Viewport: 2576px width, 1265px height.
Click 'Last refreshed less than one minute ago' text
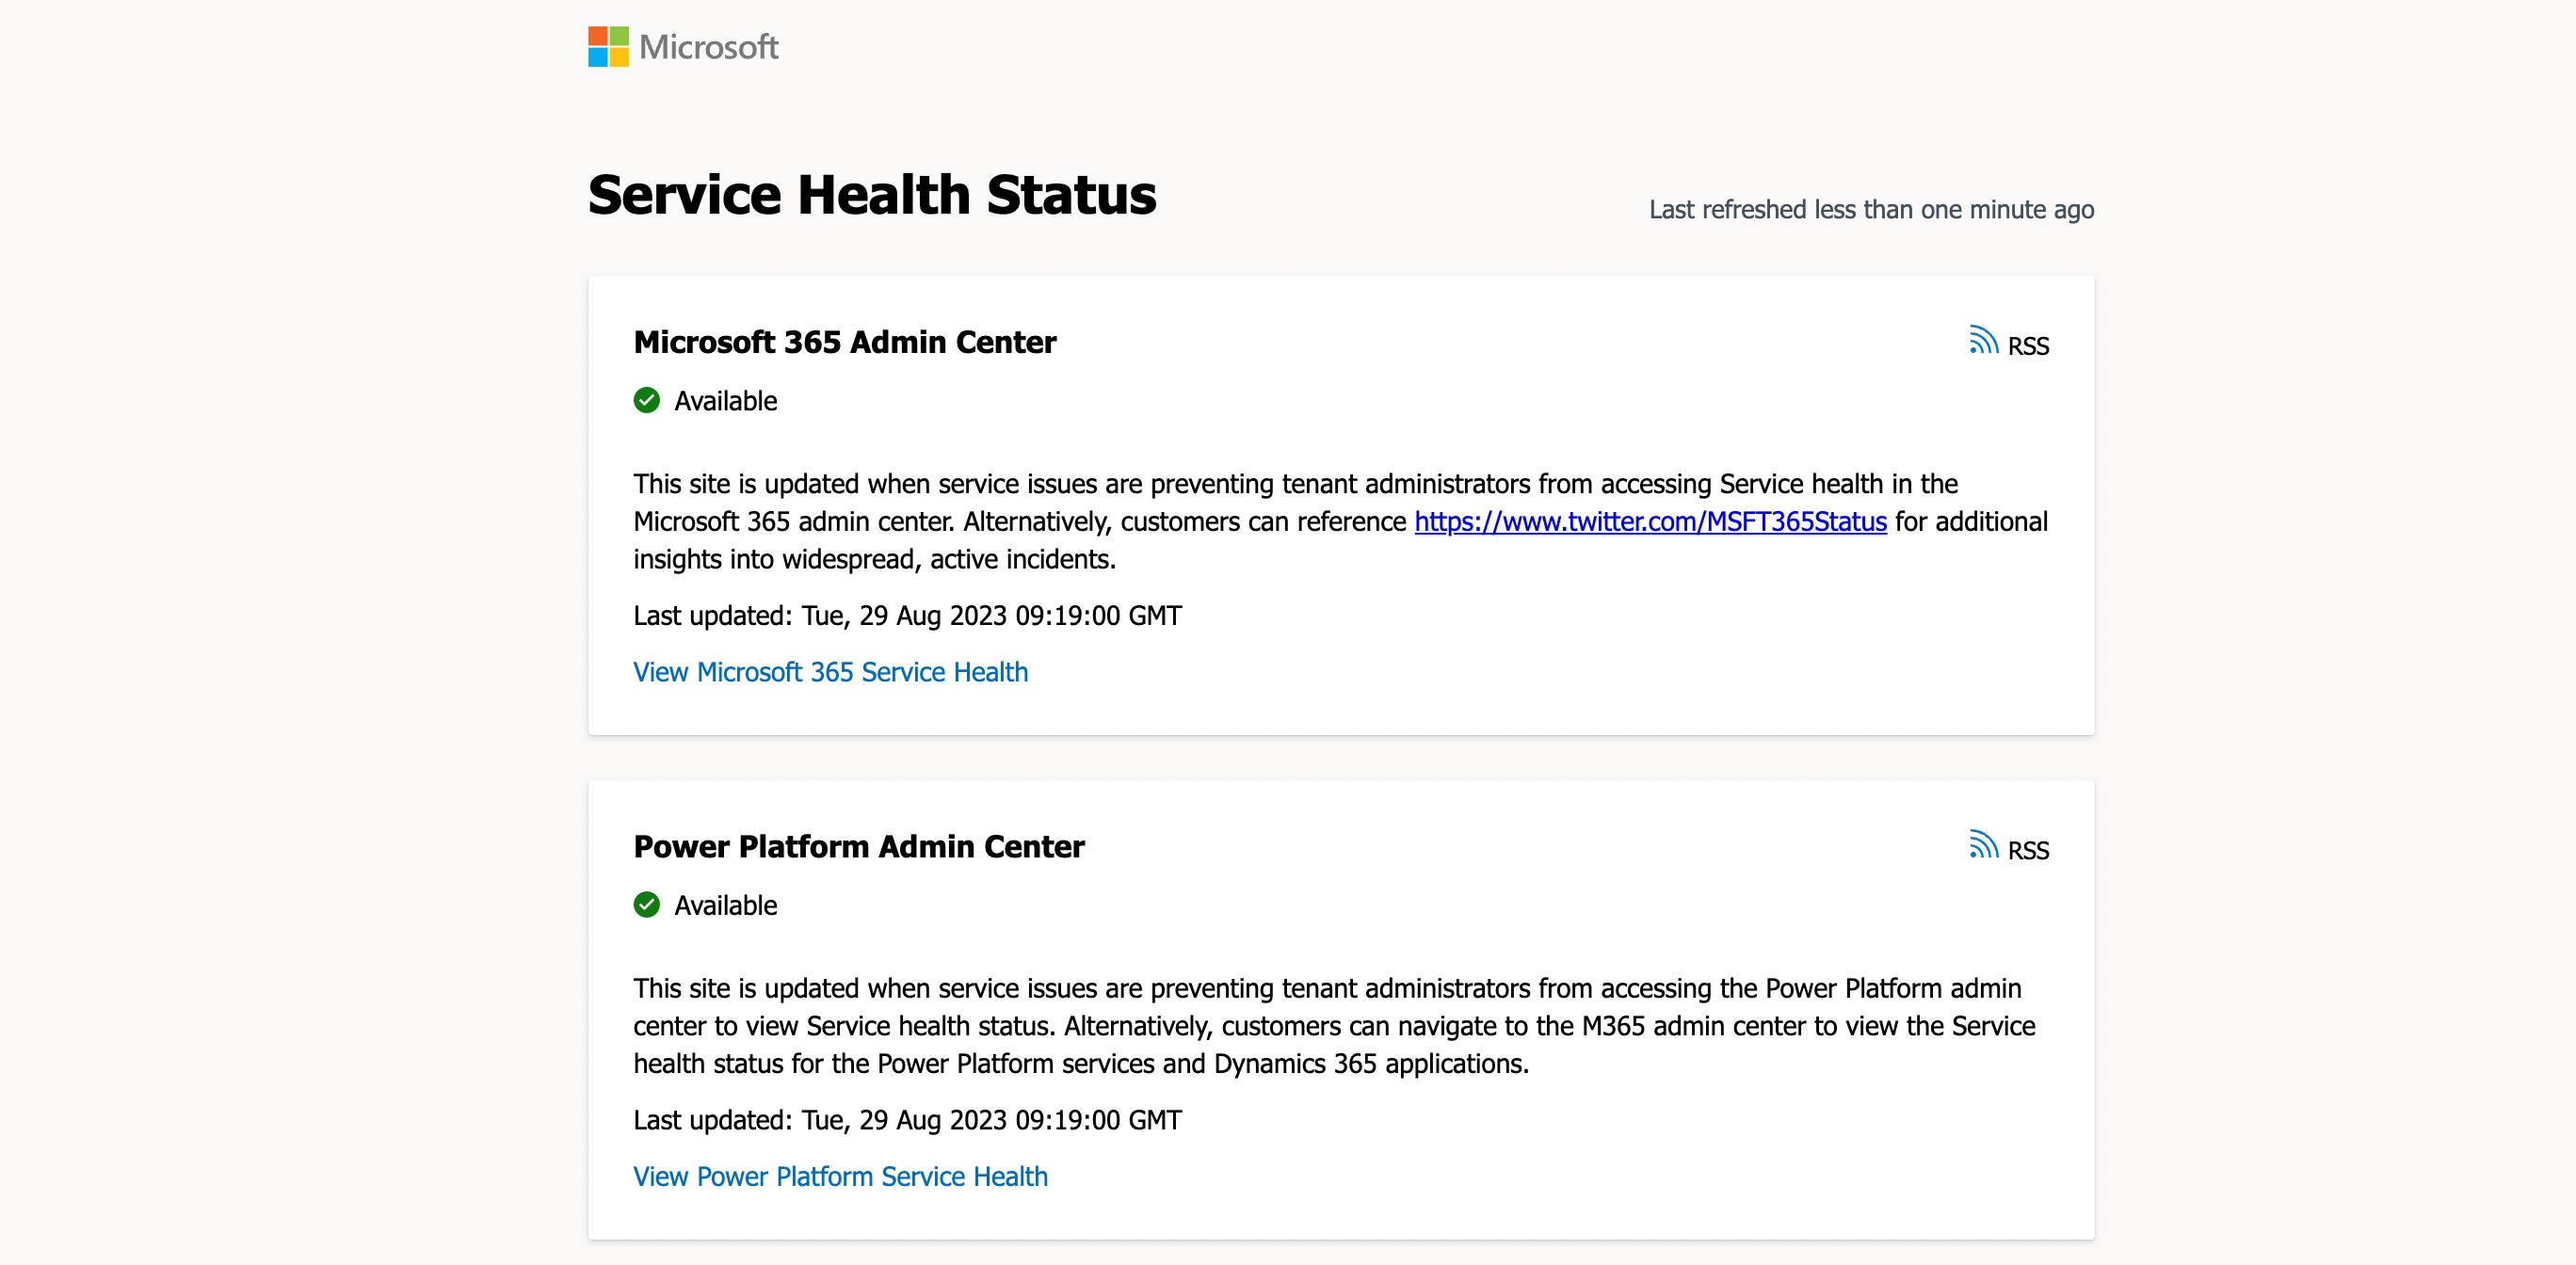click(1871, 210)
